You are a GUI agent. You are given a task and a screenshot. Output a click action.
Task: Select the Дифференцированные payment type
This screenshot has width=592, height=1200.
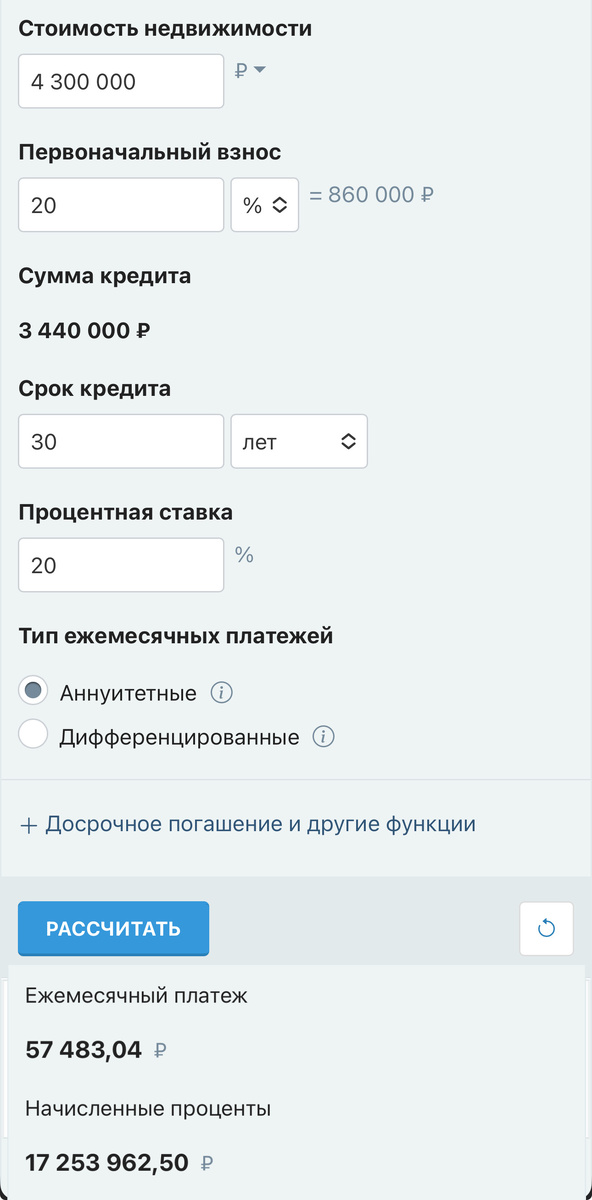[x=32, y=733]
